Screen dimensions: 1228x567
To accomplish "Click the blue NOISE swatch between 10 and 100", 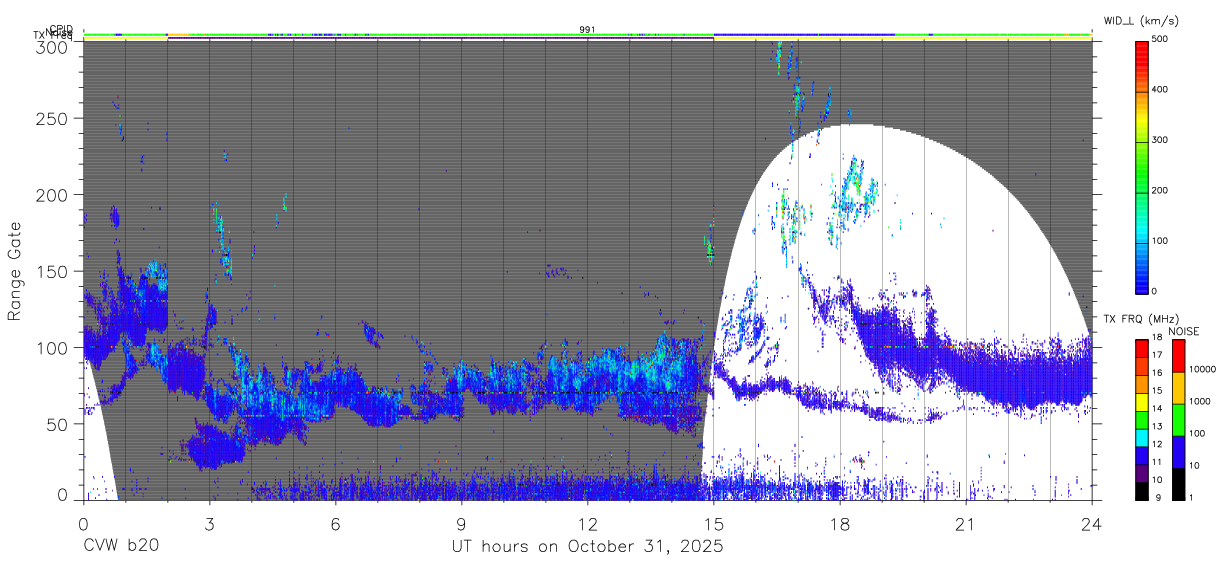I will click(1177, 452).
